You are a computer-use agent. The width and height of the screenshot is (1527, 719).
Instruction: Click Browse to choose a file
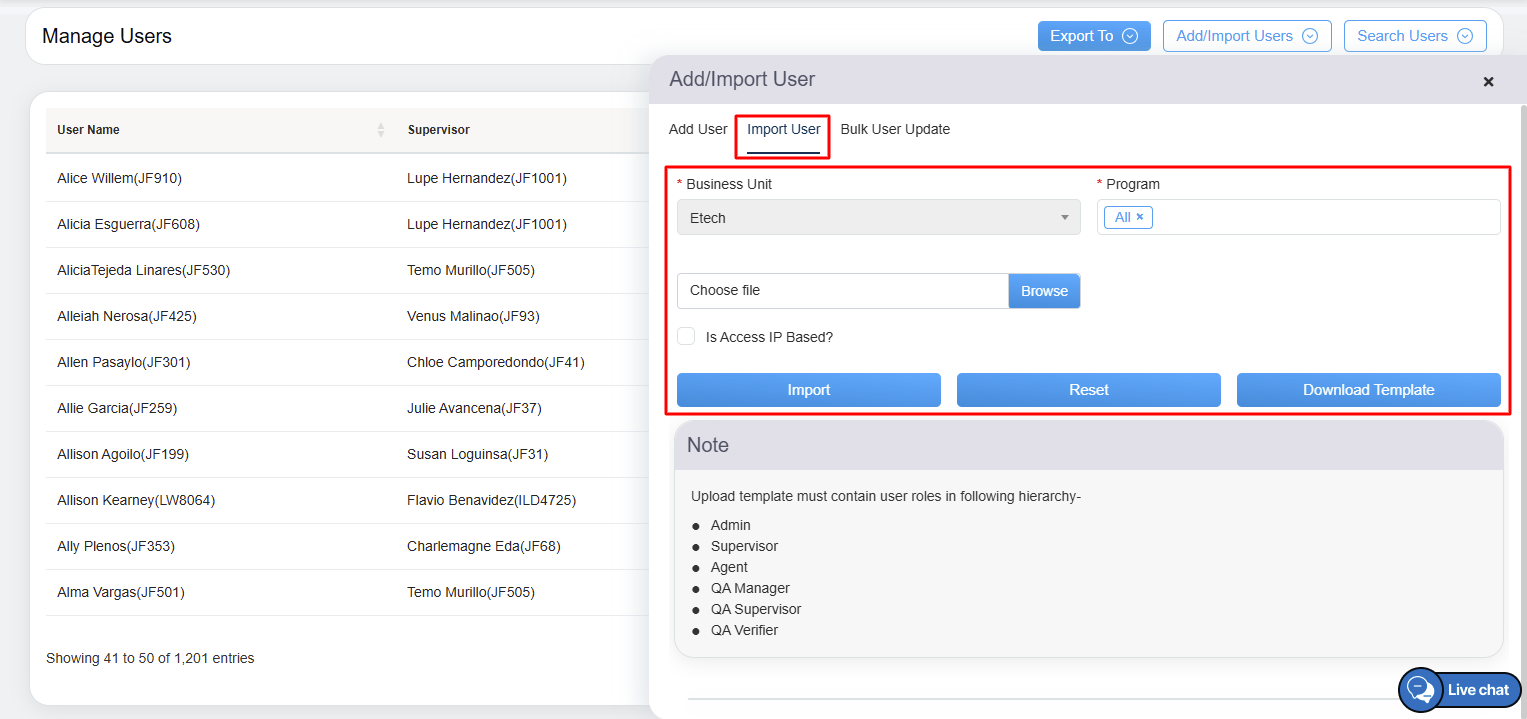[x=1044, y=291]
